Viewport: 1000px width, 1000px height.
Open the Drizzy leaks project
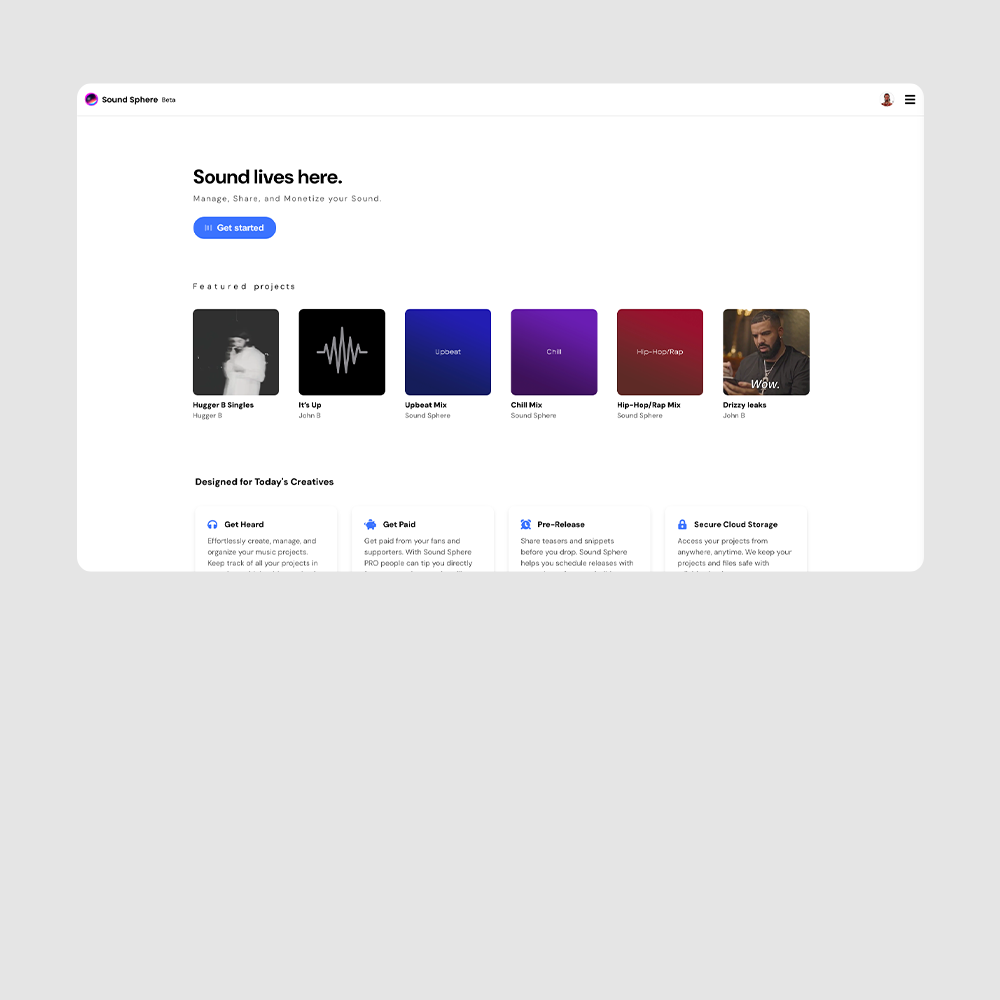[x=765, y=351]
